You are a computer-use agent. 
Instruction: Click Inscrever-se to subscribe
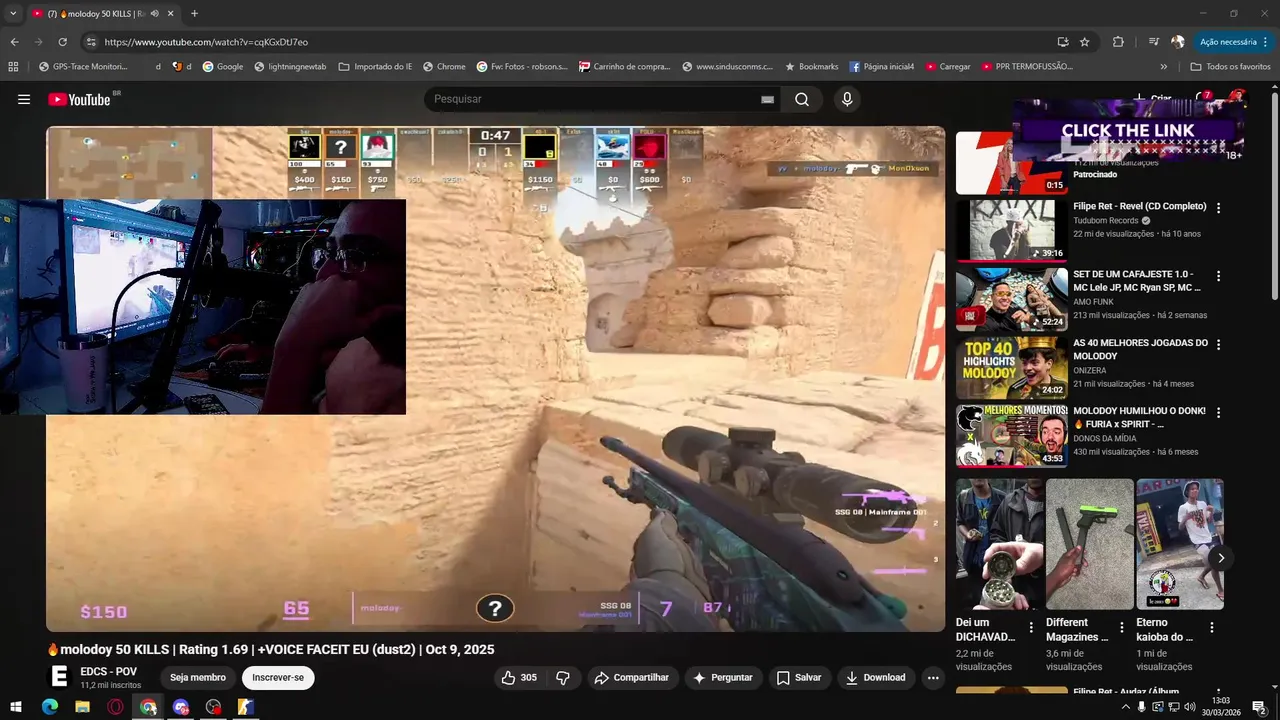coord(278,677)
